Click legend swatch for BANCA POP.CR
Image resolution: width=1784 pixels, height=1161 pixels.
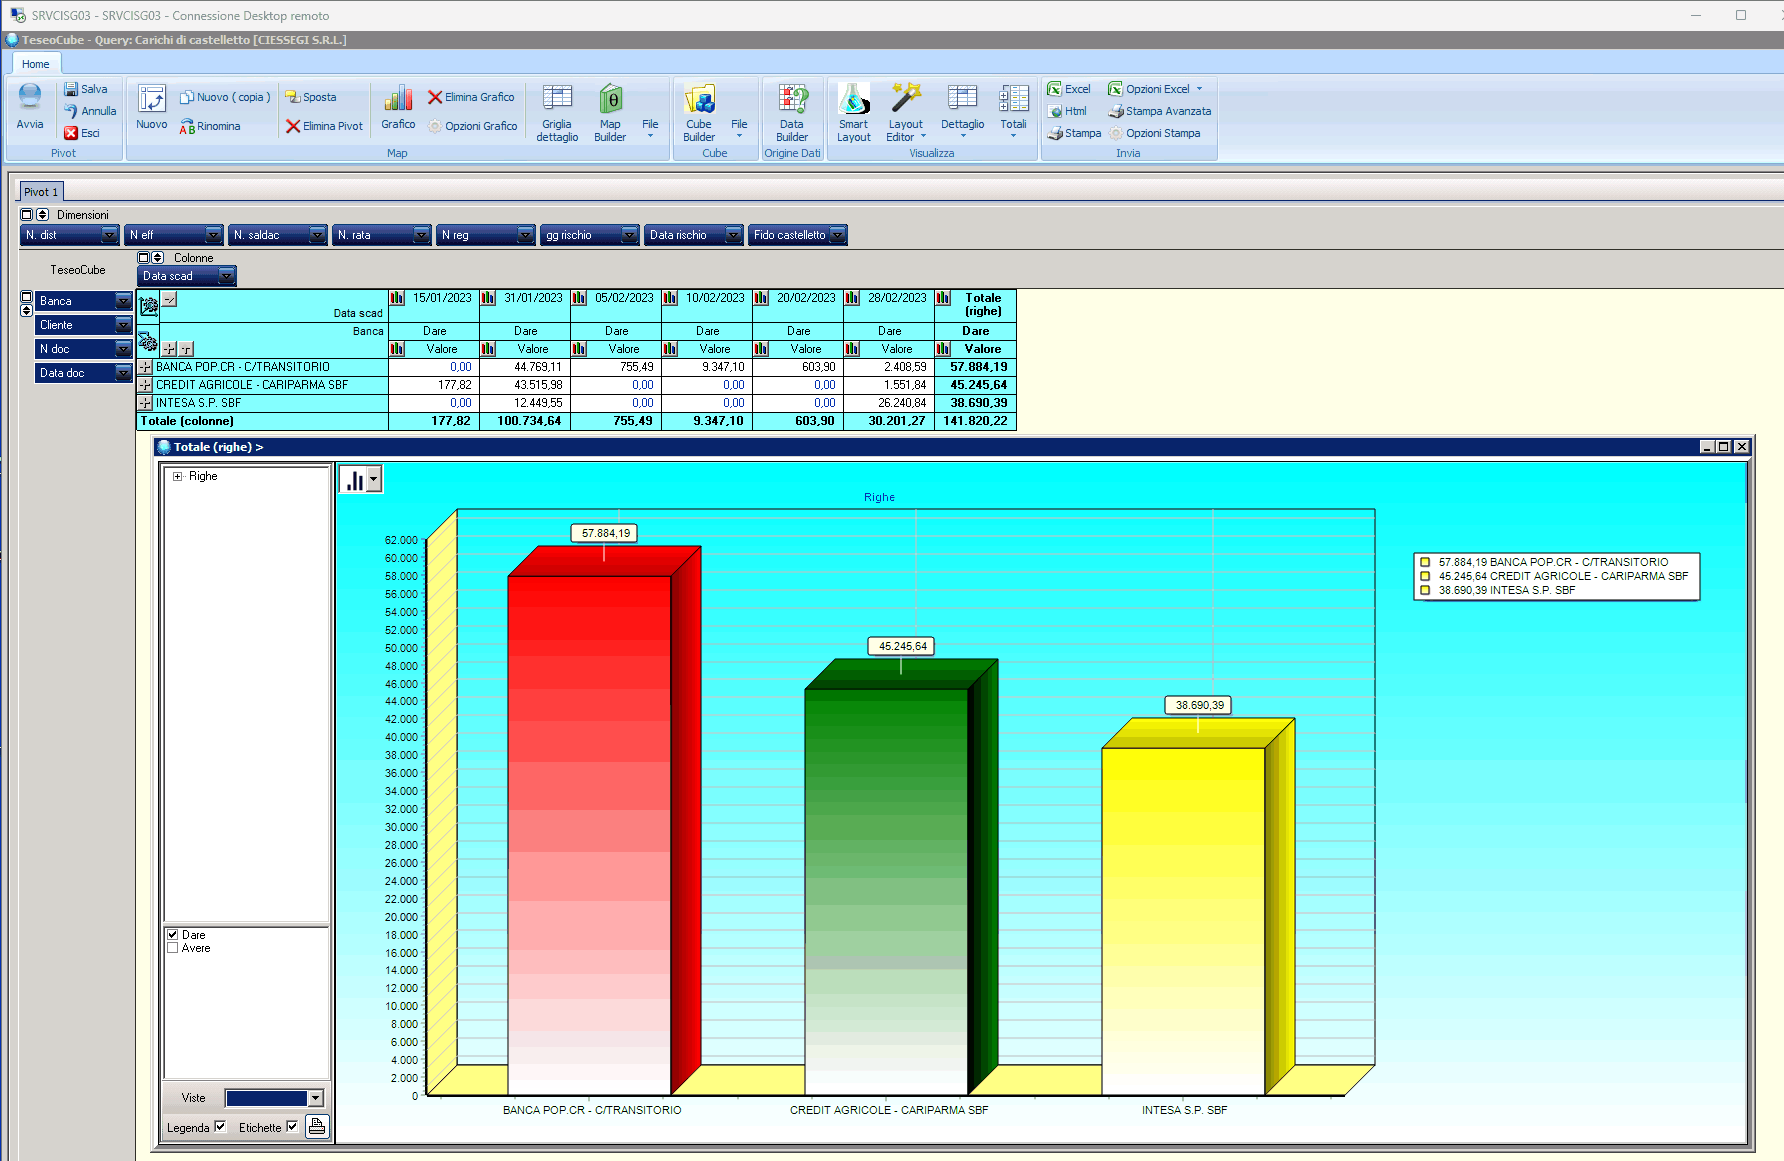click(x=1425, y=562)
